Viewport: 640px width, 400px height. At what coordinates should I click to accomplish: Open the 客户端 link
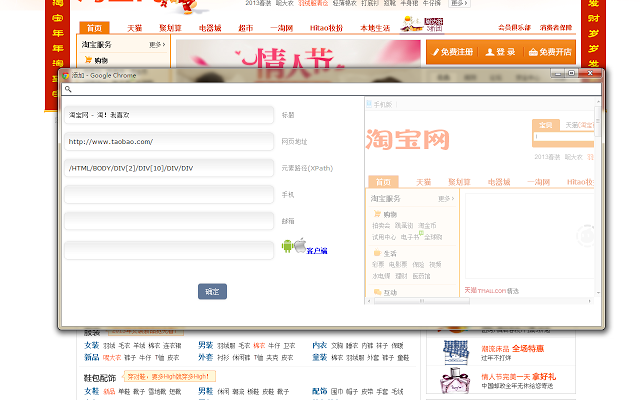coord(317,251)
